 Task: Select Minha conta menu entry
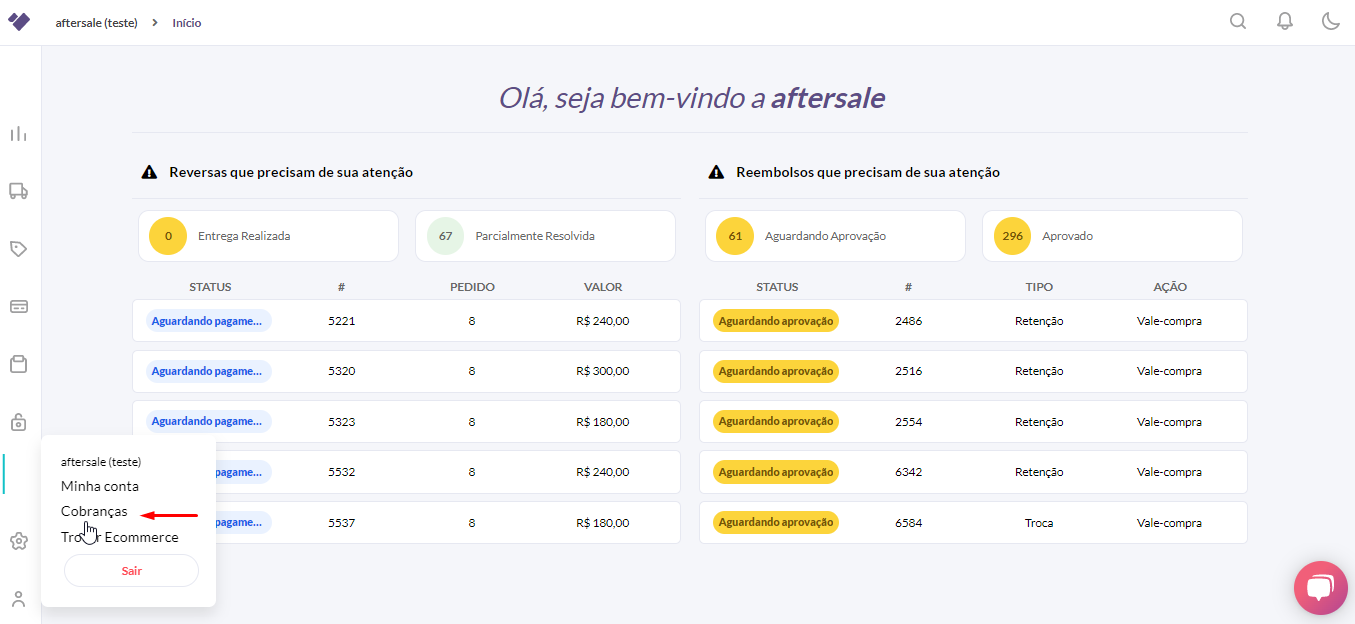(100, 486)
